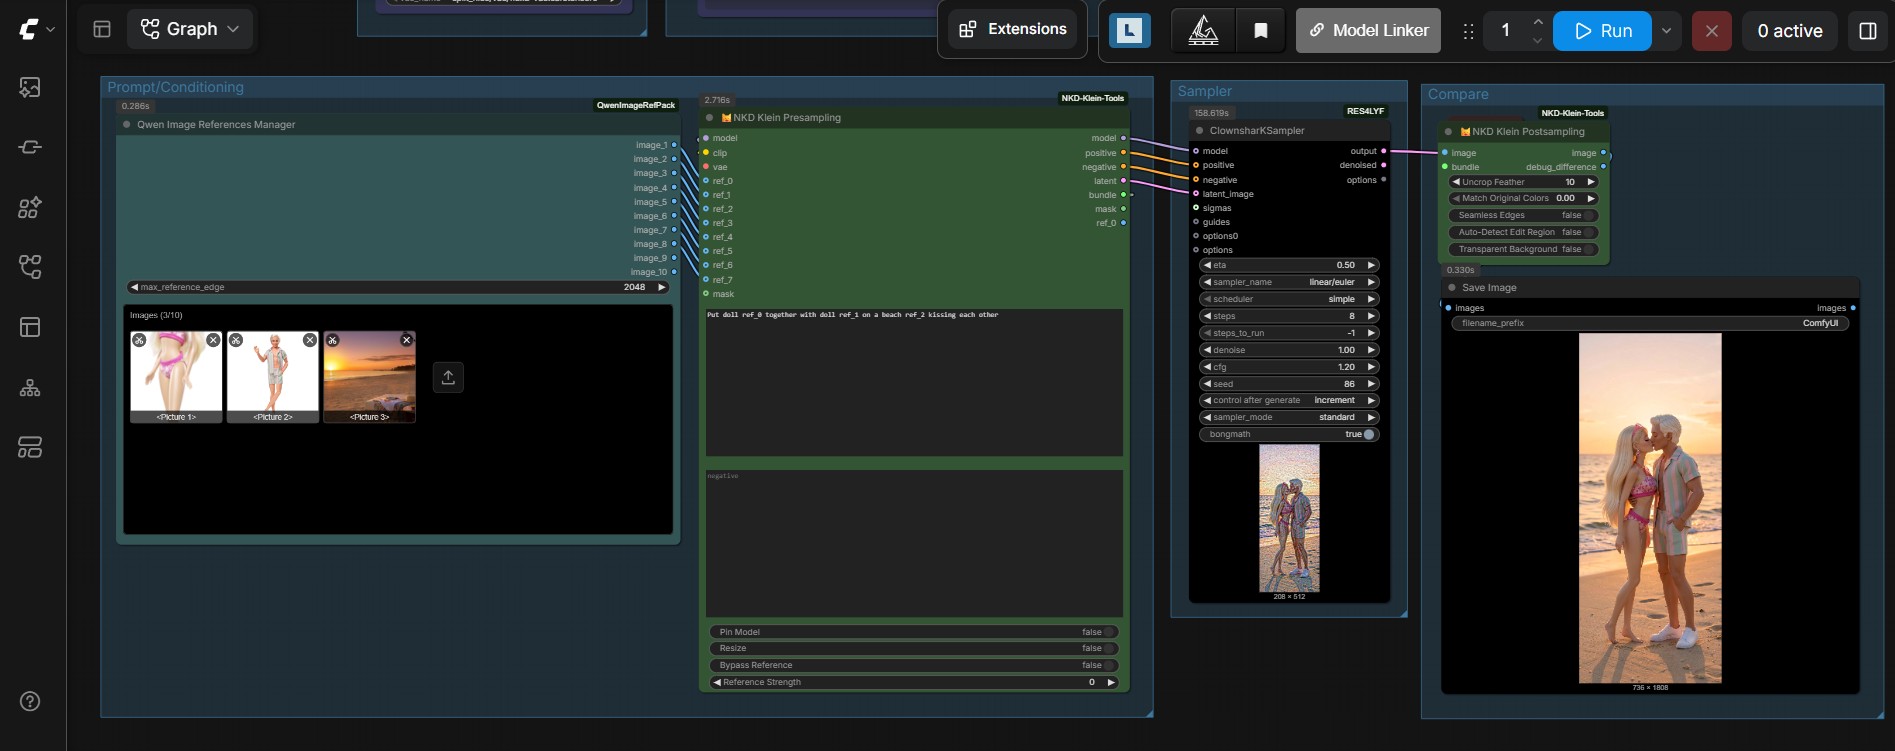Increase the steps value arrow
The width and height of the screenshot is (1895, 751).
(1372, 316)
